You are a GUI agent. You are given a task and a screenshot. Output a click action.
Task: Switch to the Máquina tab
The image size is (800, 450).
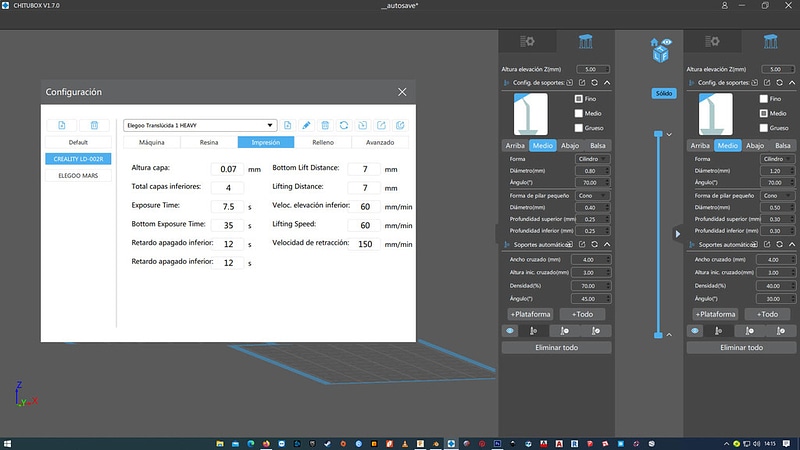click(x=152, y=142)
